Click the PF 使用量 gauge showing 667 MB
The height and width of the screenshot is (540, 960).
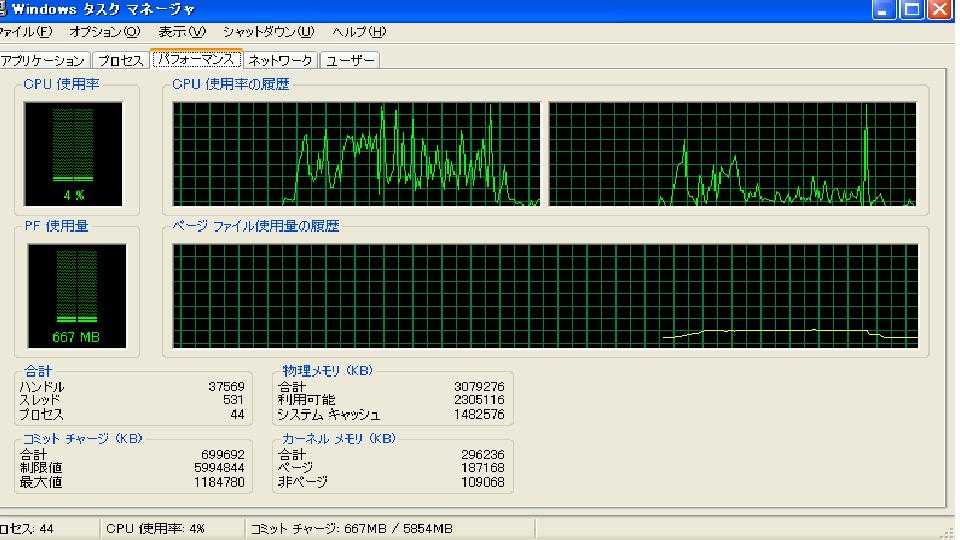[77, 296]
